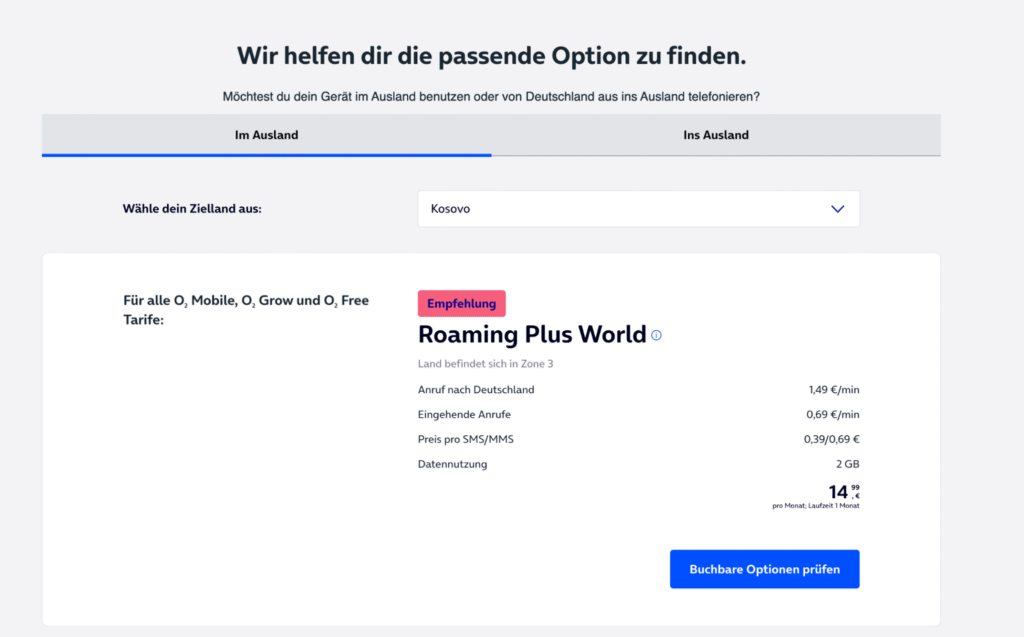The image size is (1024, 637).
Task: Open details via Roaming Plus World heading
Action: (530, 334)
